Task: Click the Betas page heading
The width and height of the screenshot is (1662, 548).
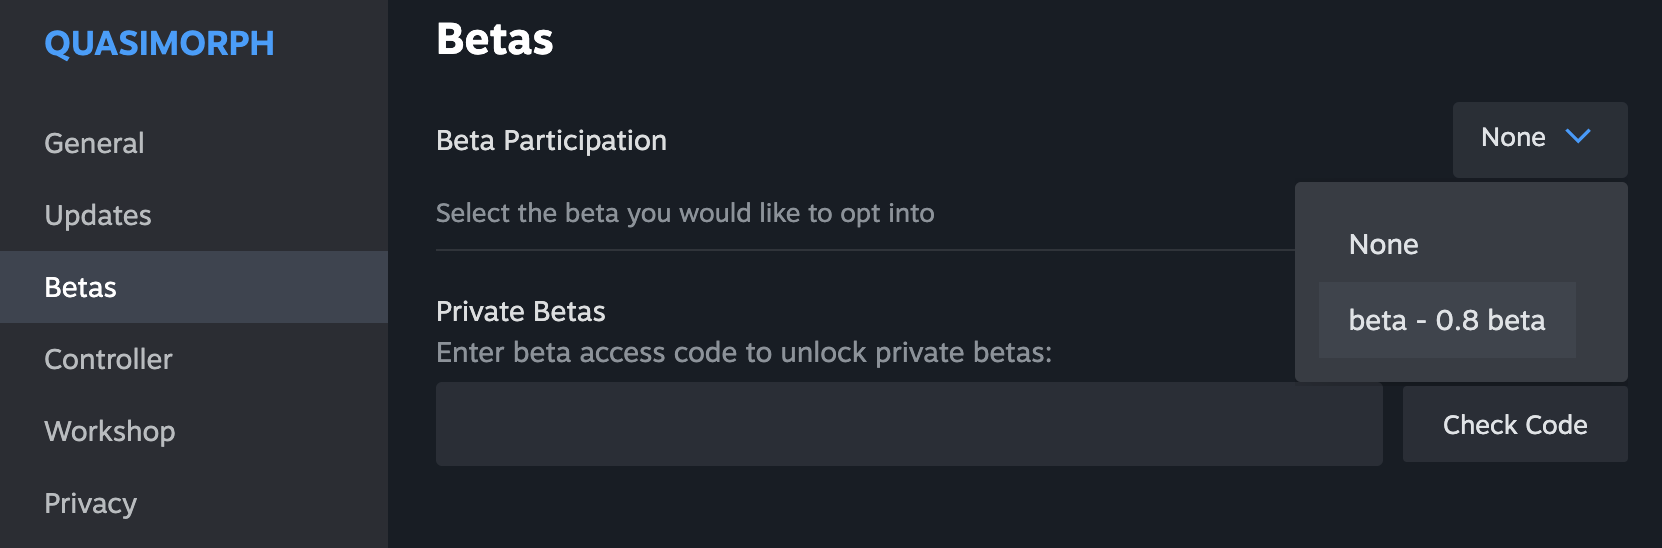Action: 495,39
